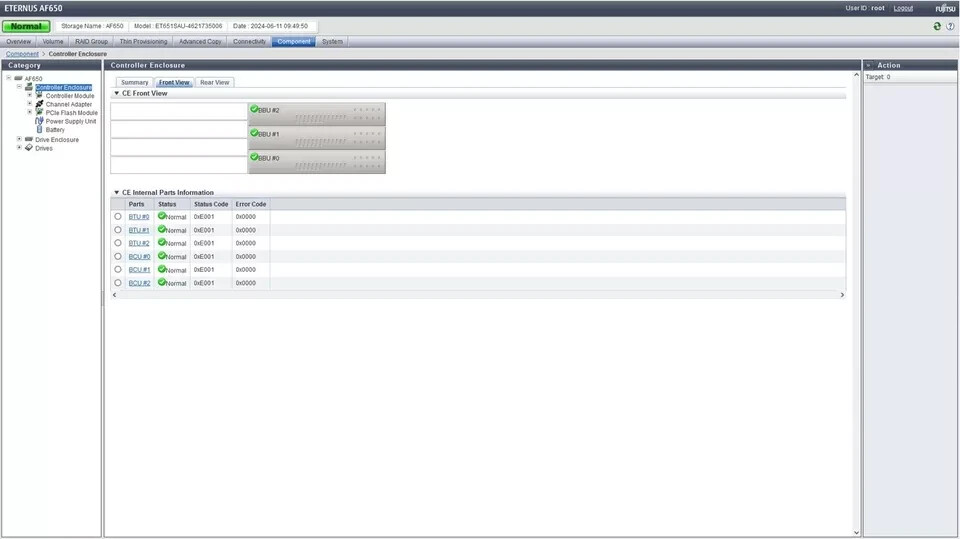This screenshot has width=960, height=539.
Task: Select the BCU #0 radio button
Action: coord(118,256)
